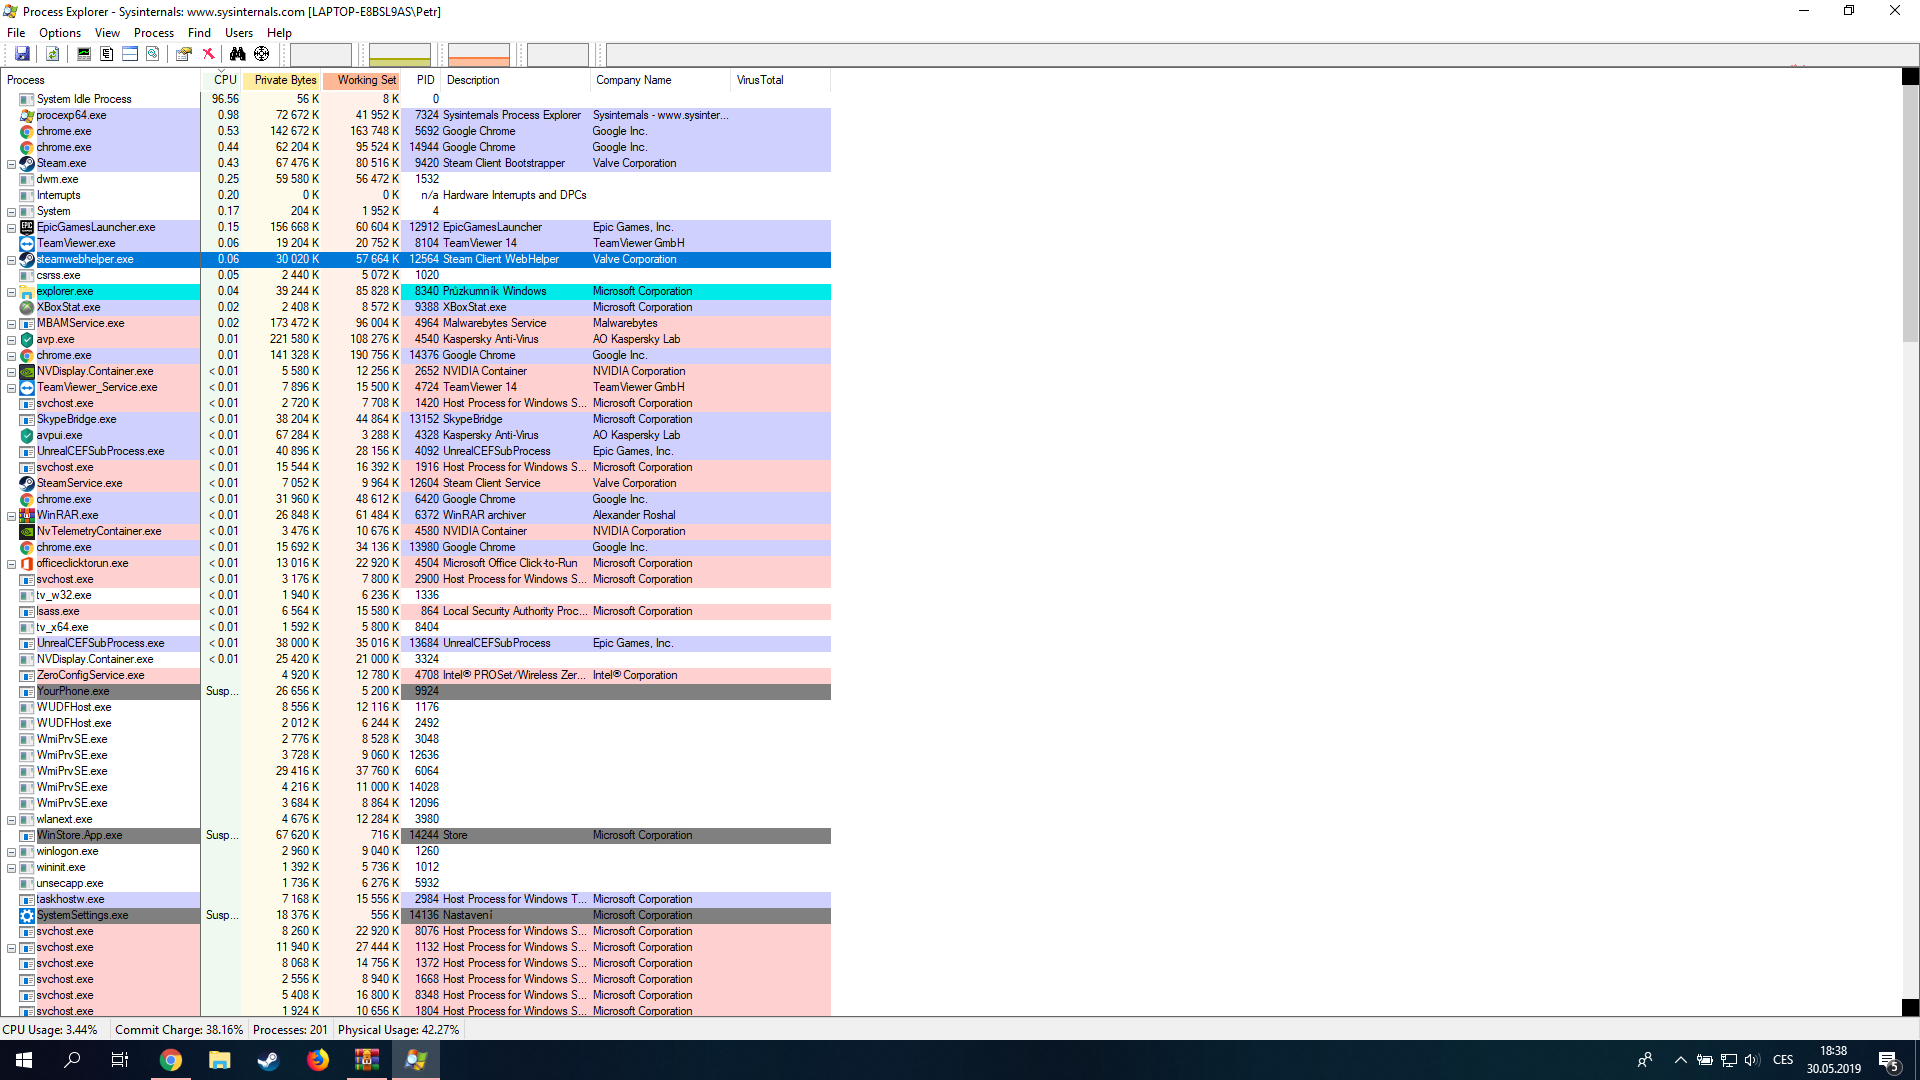
Task: Sort by the Working Set column header
Action: tap(362, 80)
